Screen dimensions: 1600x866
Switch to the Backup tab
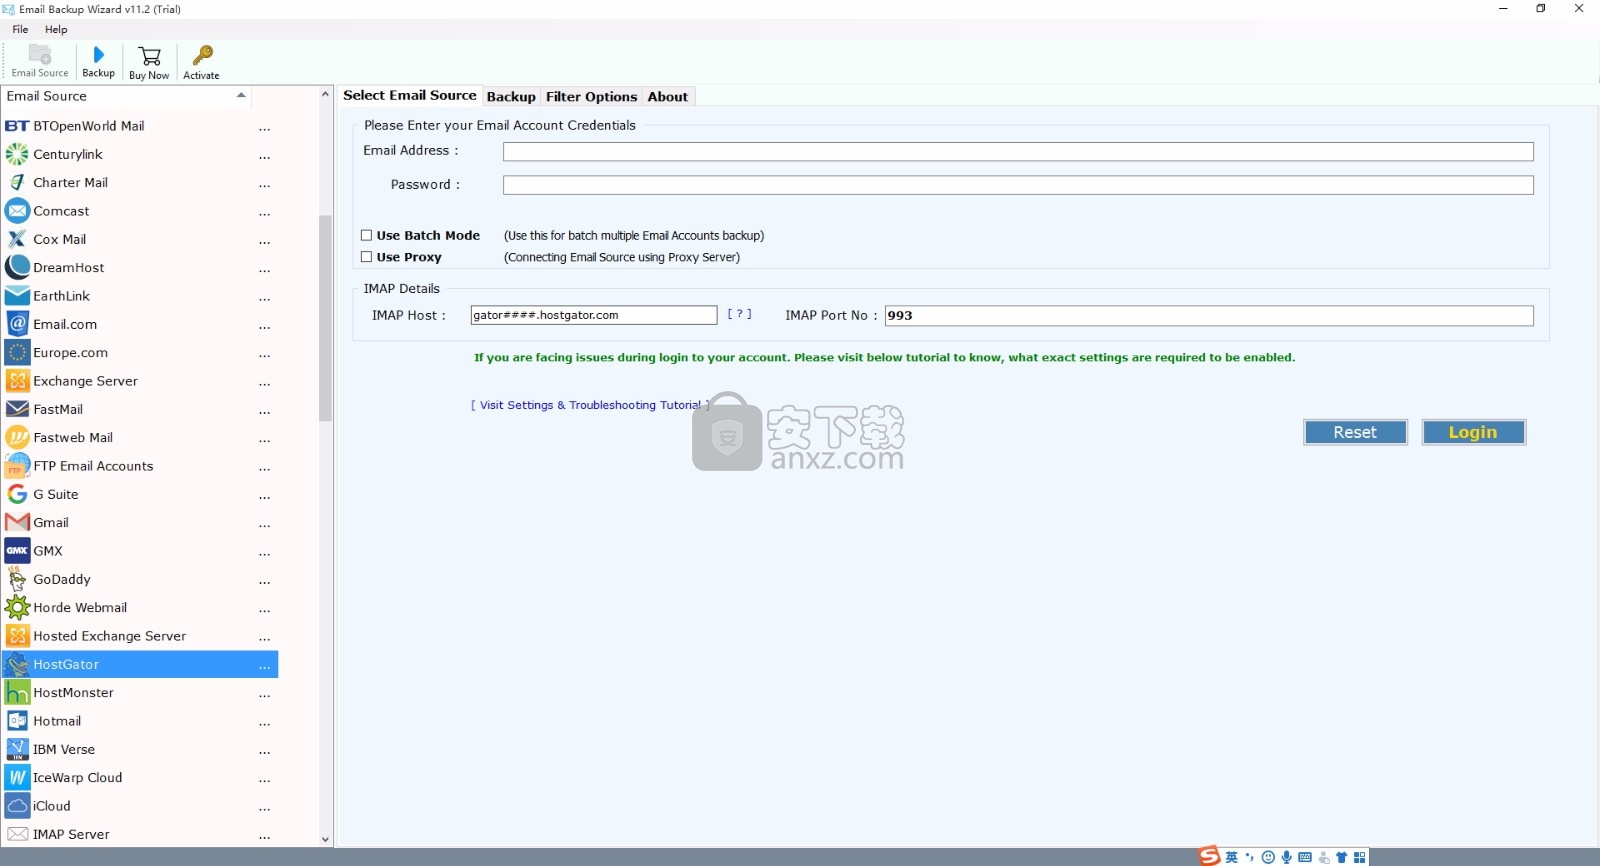pos(511,97)
